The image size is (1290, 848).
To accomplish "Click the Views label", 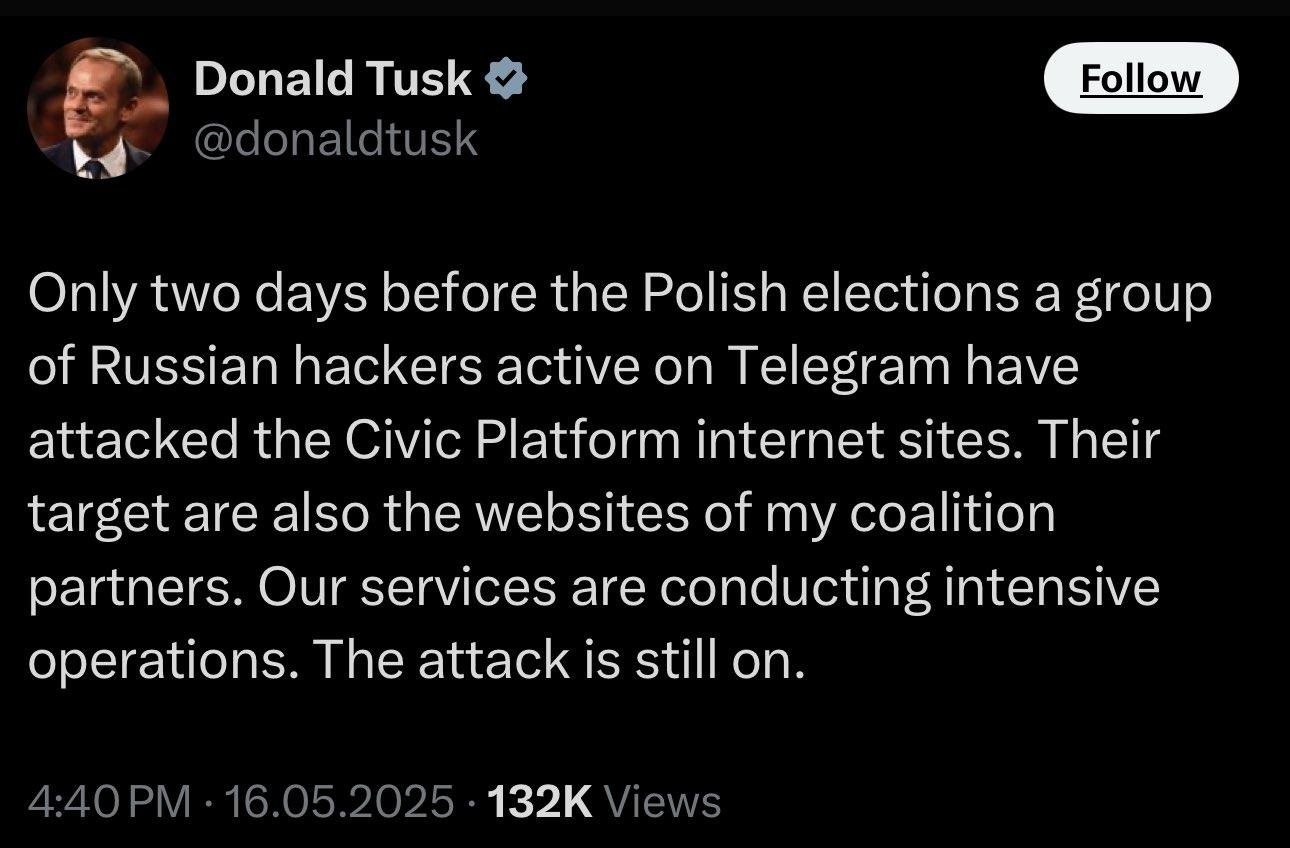I will [x=663, y=801].
